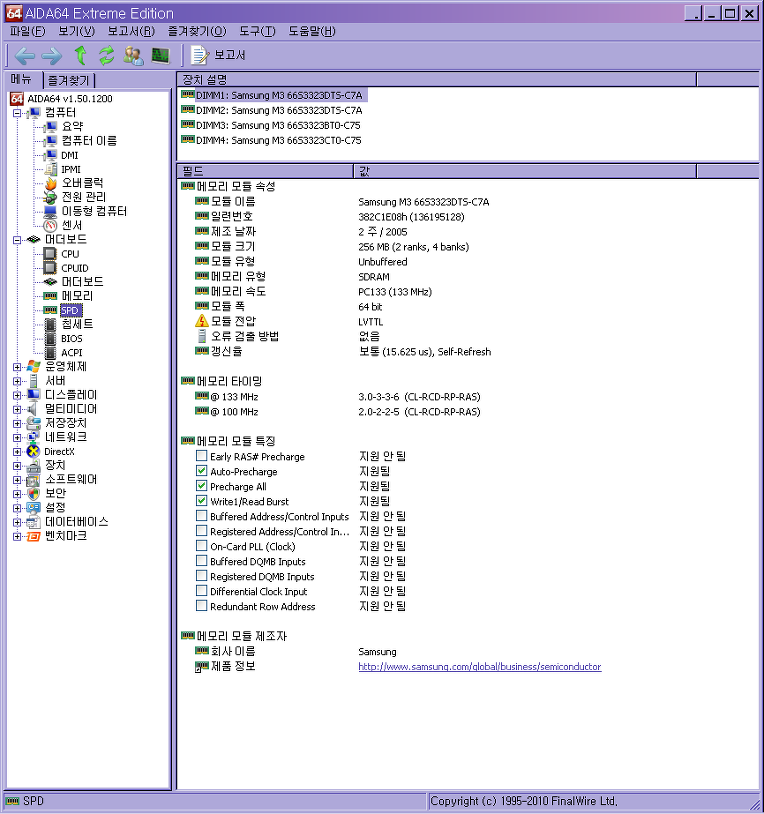Expand the 운영체제 tree node
Screen dimensions: 764x814
click(17, 367)
